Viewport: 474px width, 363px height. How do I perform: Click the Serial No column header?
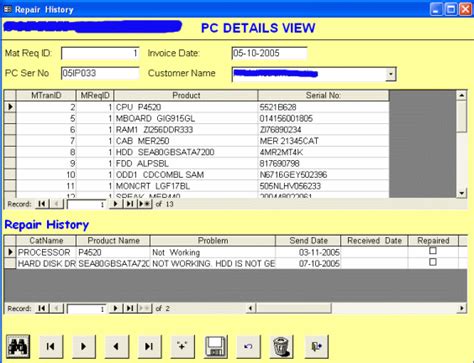[x=323, y=95]
